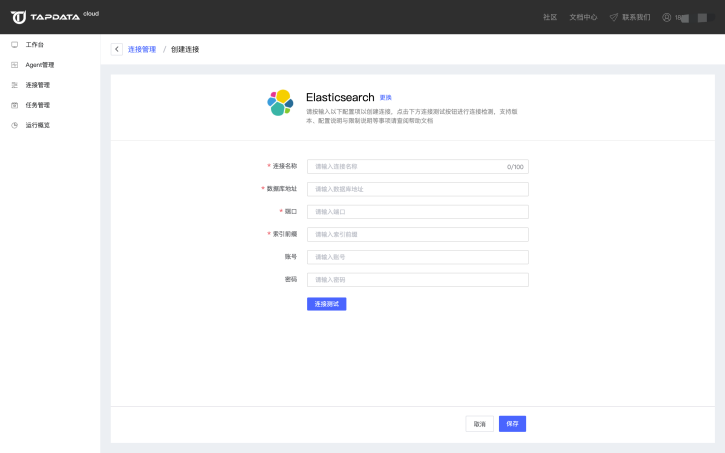Click the back arrow button

pyautogui.click(x=117, y=49)
